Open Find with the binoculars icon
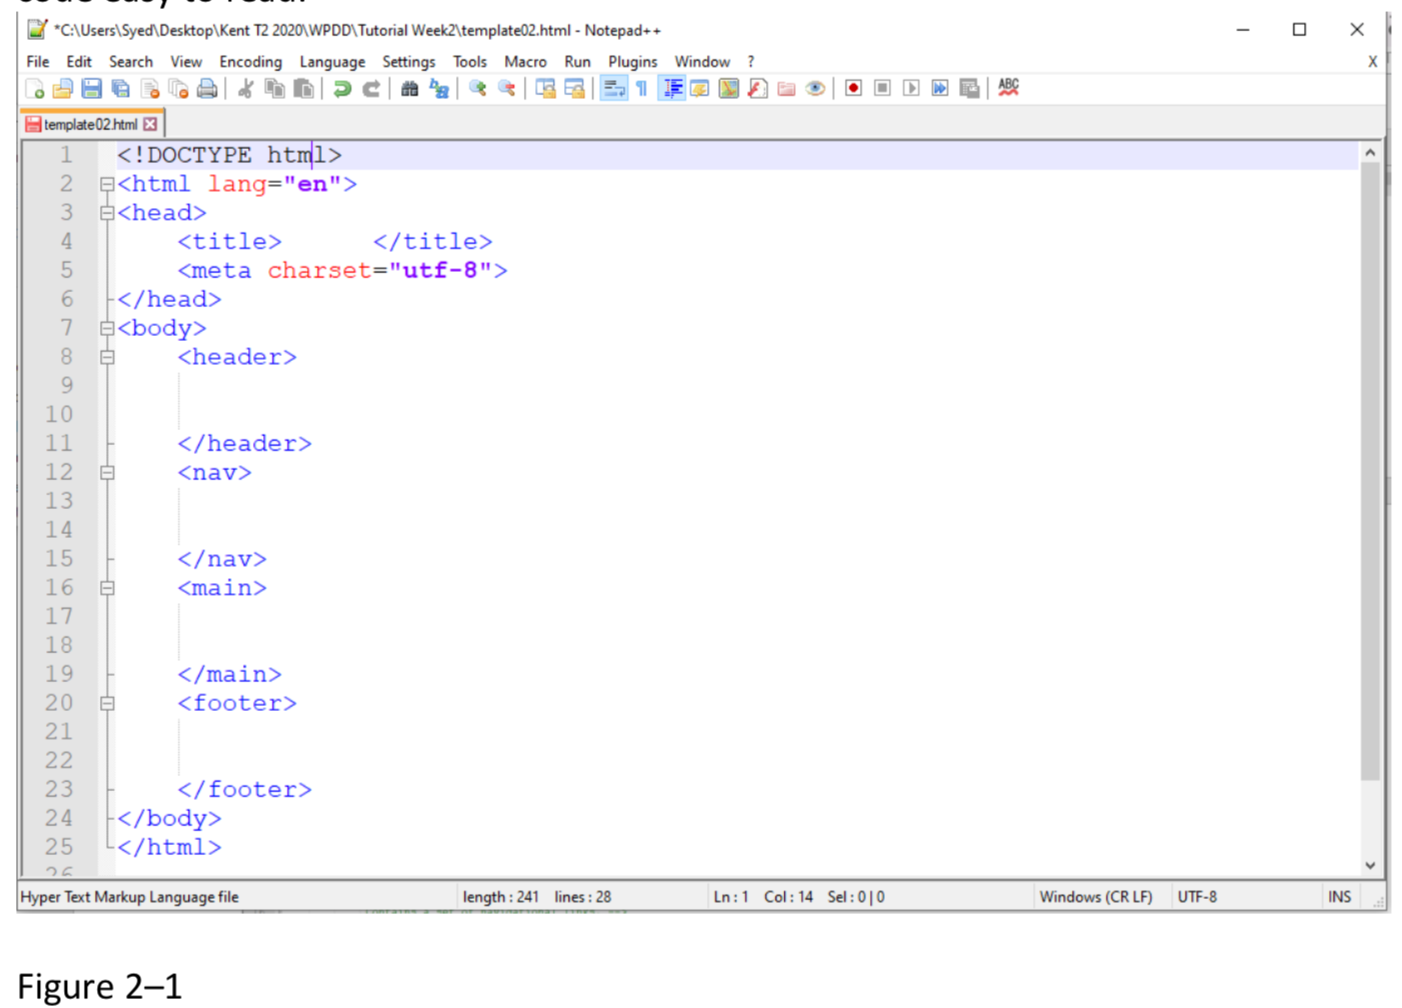Viewport: 1402px width, 1008px height. (409, 89)
